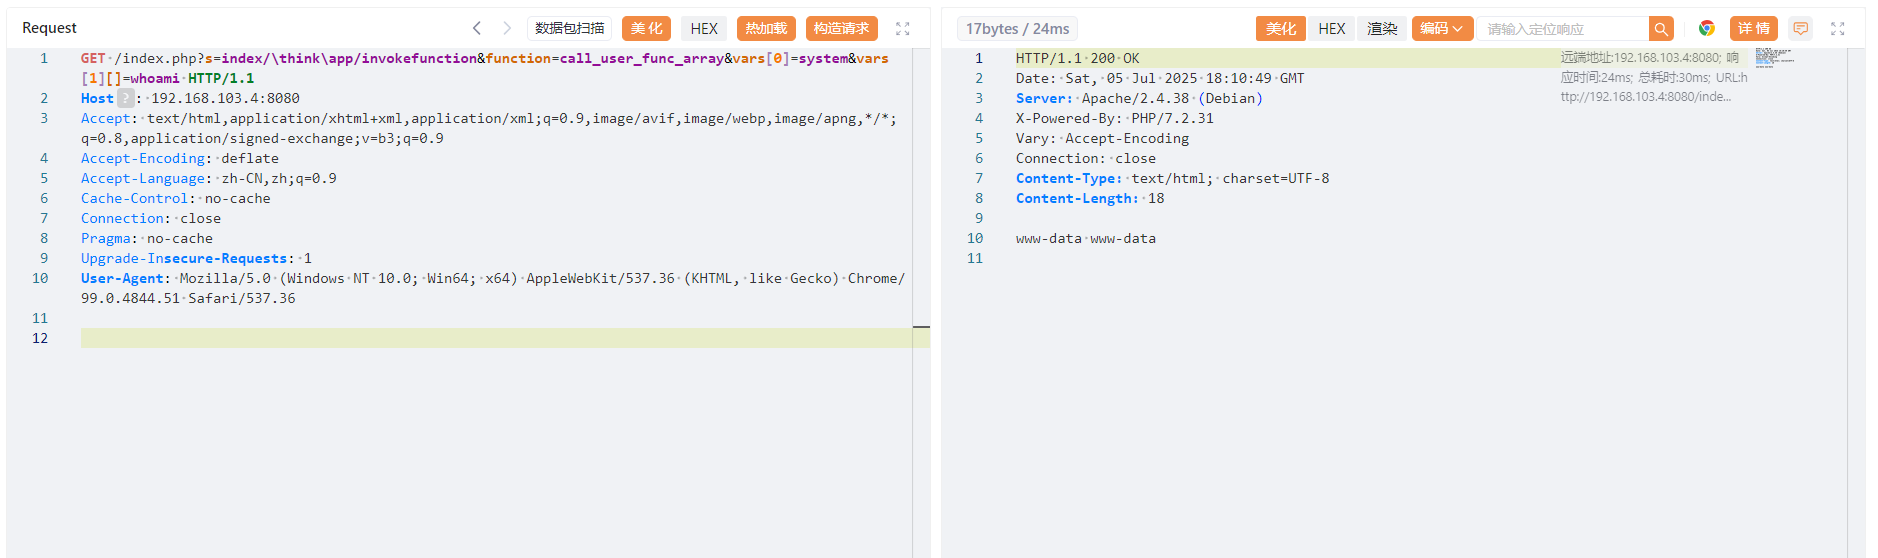
Task: Toggle 美化 beautify in the Request panel
Action: point(647,28)
